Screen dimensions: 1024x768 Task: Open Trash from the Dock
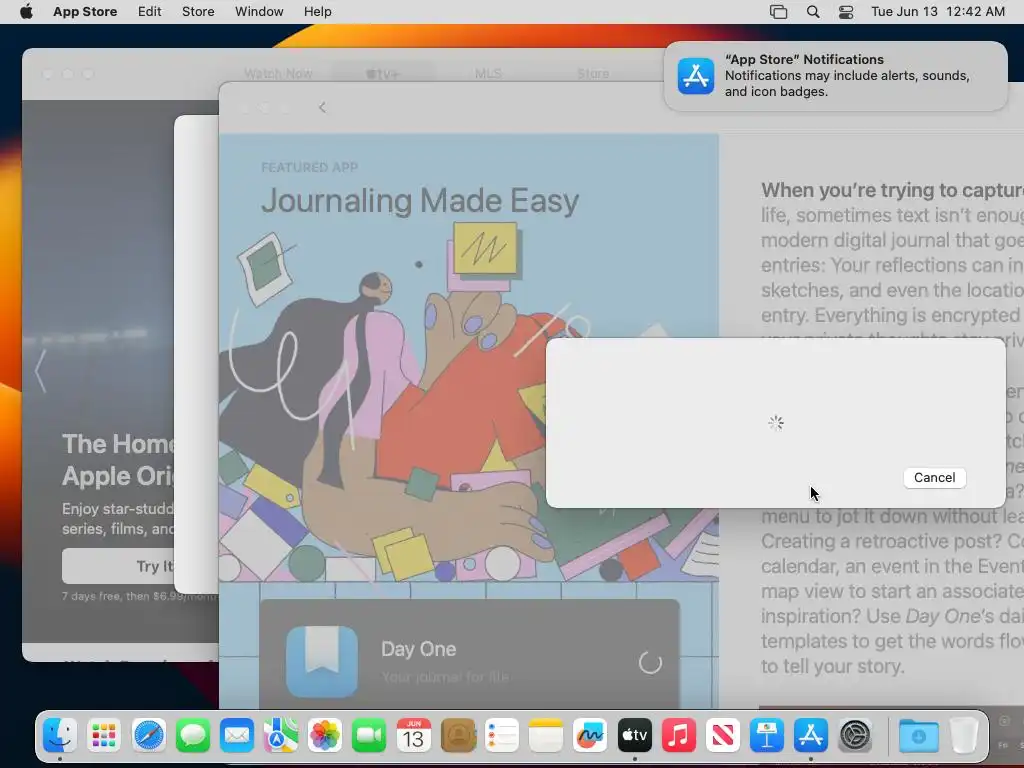(964, 736)
